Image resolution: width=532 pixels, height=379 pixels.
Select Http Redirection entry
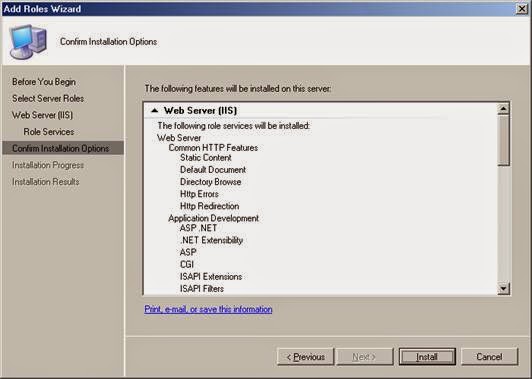(x=209, y=206)
